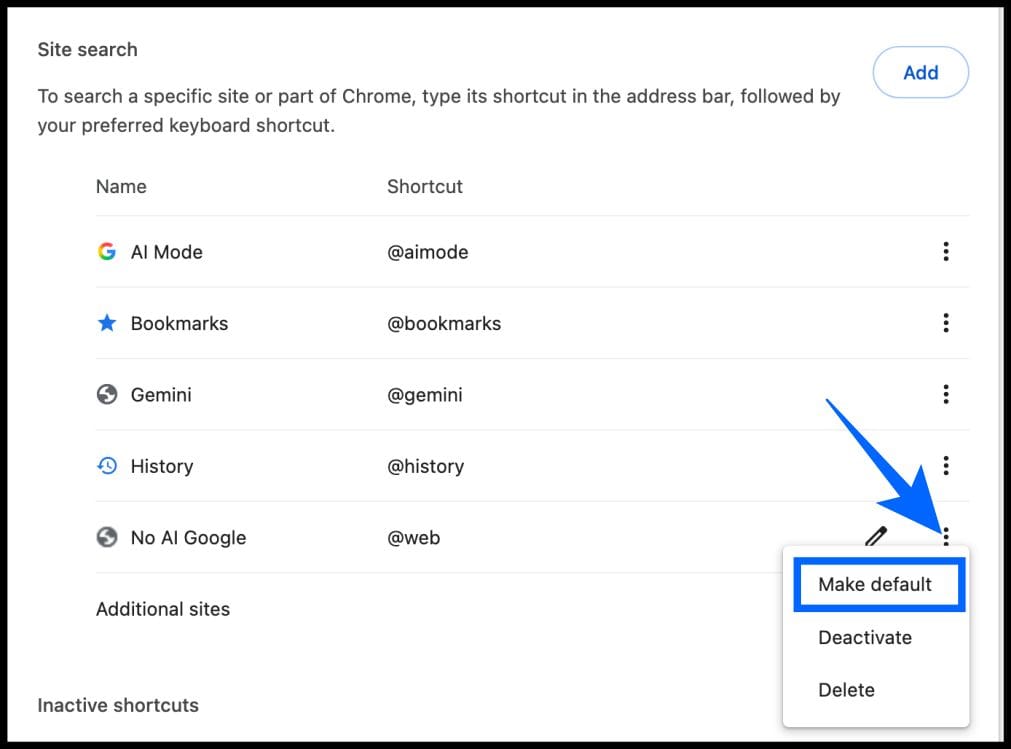
Task: Pick Delete from the popup menu
Action: point(846,690)
